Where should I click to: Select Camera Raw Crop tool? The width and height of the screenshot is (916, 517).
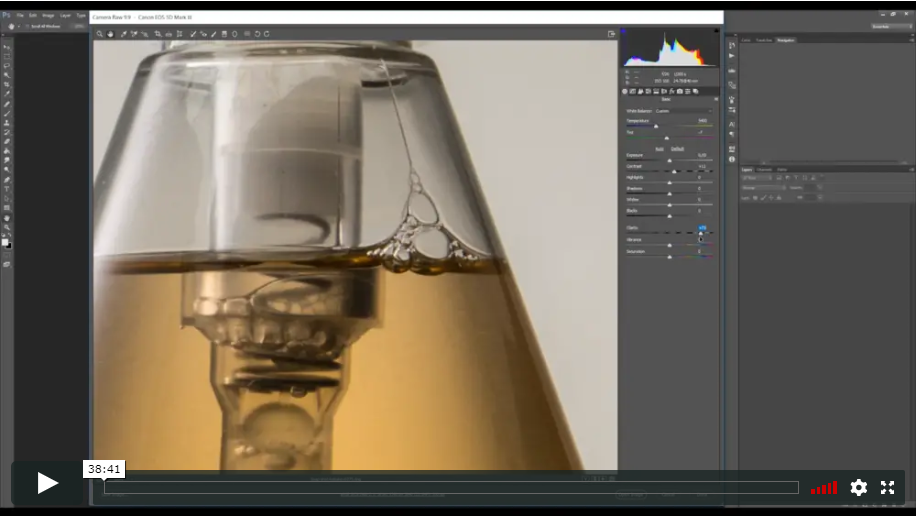point(158,34)
